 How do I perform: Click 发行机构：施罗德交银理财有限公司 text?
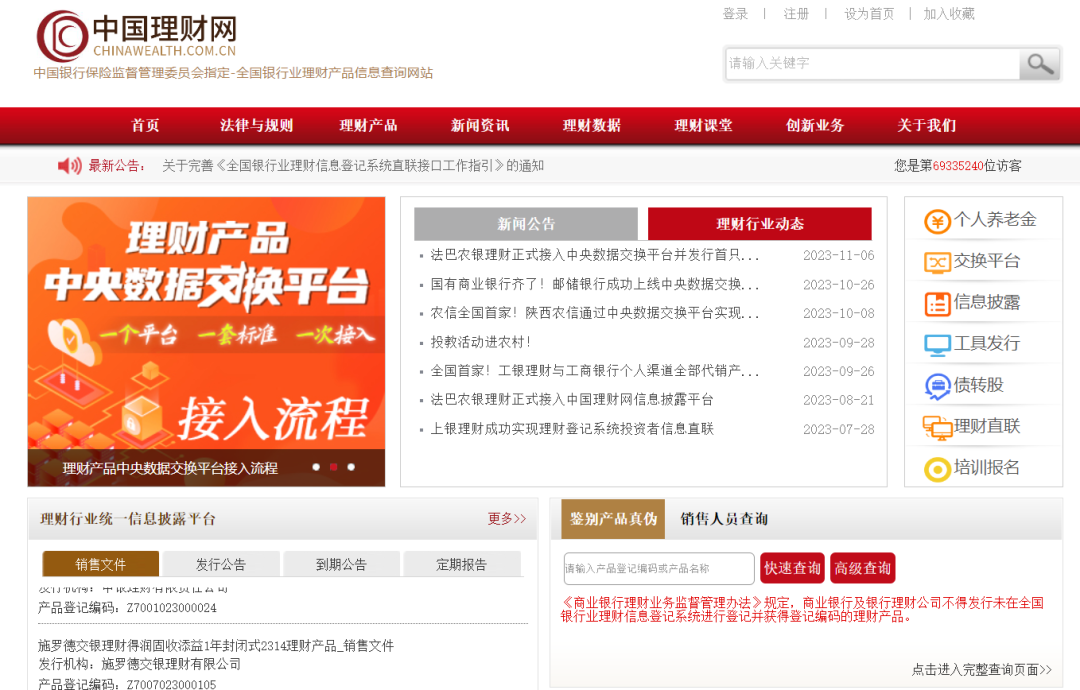point(139,665)
